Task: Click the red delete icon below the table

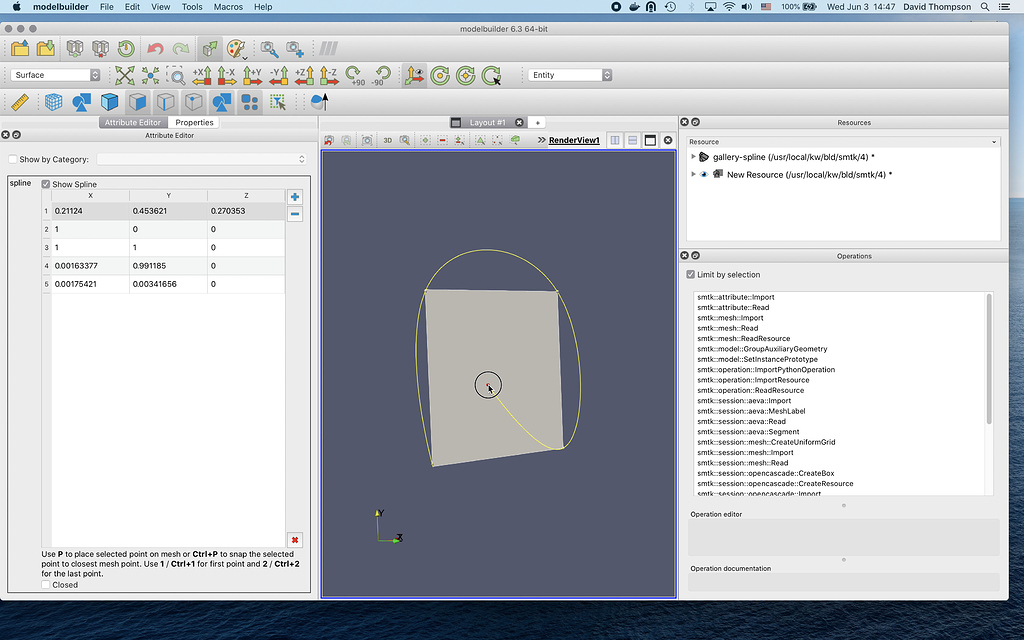Action: click(x=295, y=539)
